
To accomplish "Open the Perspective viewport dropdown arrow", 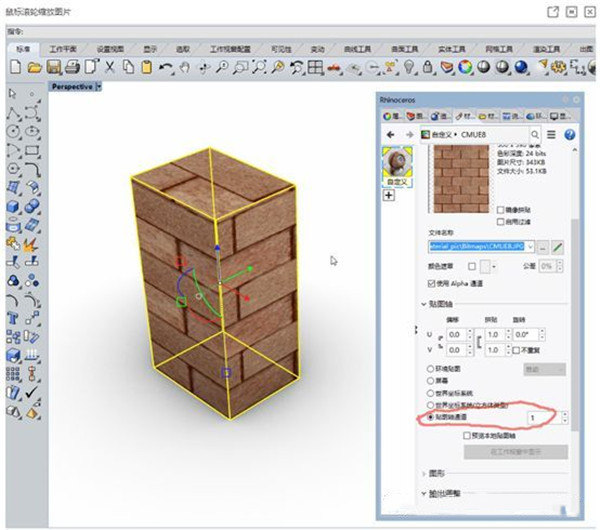I will point(99,87).
